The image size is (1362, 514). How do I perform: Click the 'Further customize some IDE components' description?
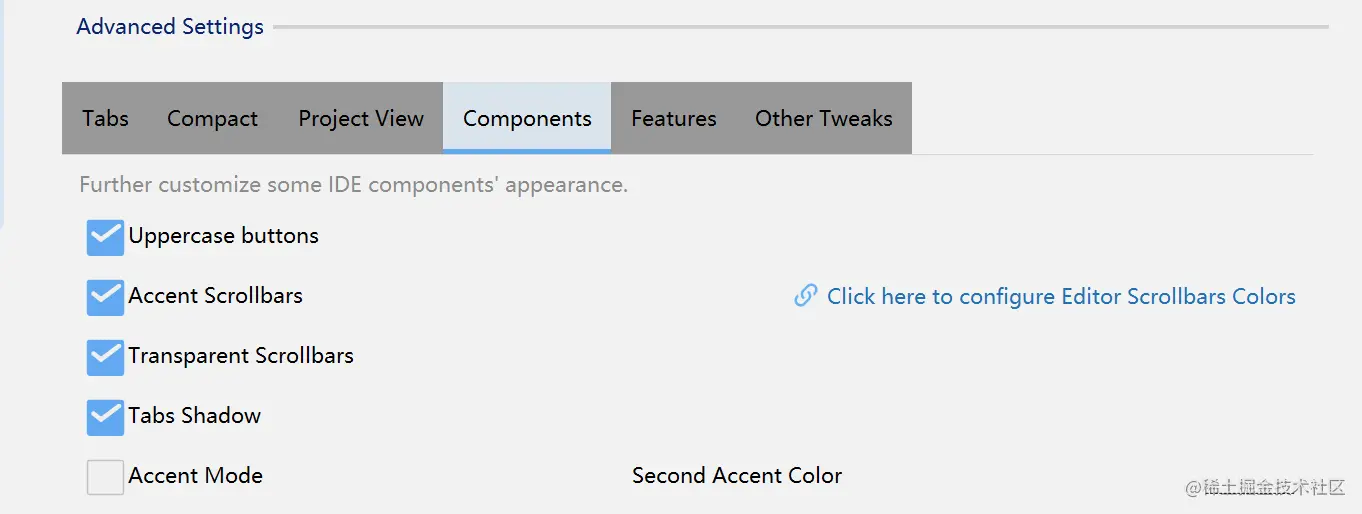[x=353, y=185]
